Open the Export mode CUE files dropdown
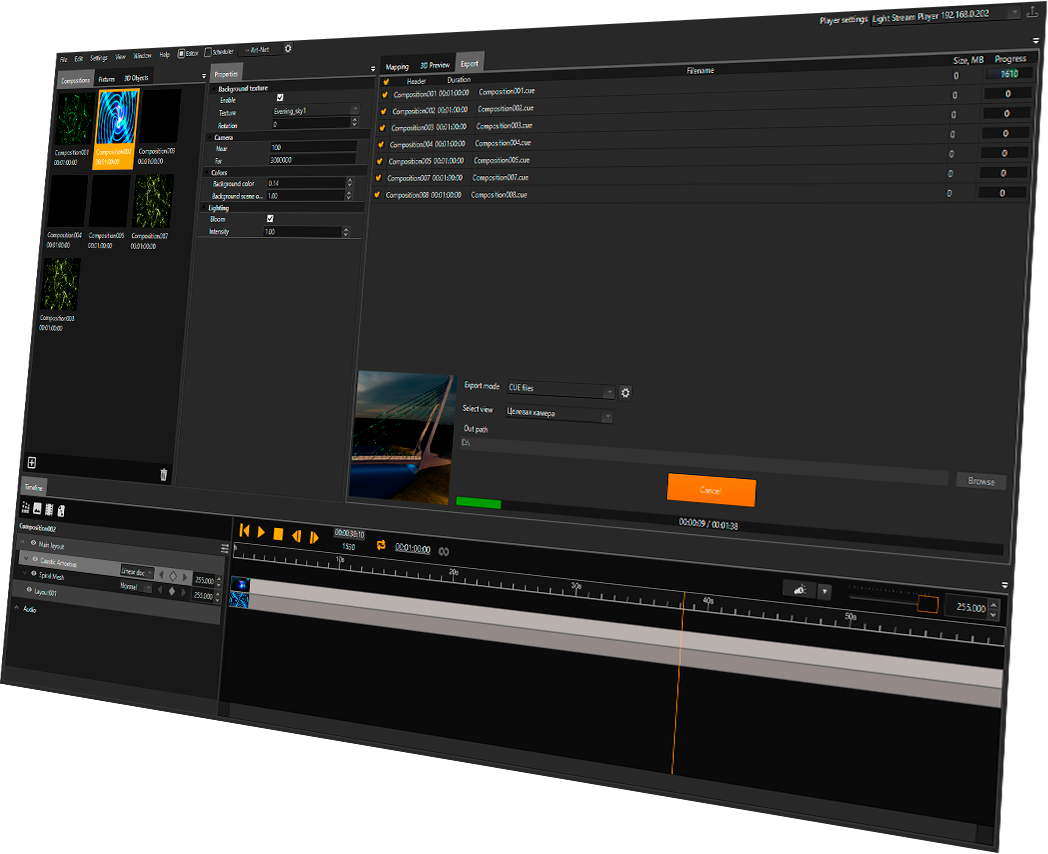The width and height of the screenshot is (1048, 854). (560, 390)
